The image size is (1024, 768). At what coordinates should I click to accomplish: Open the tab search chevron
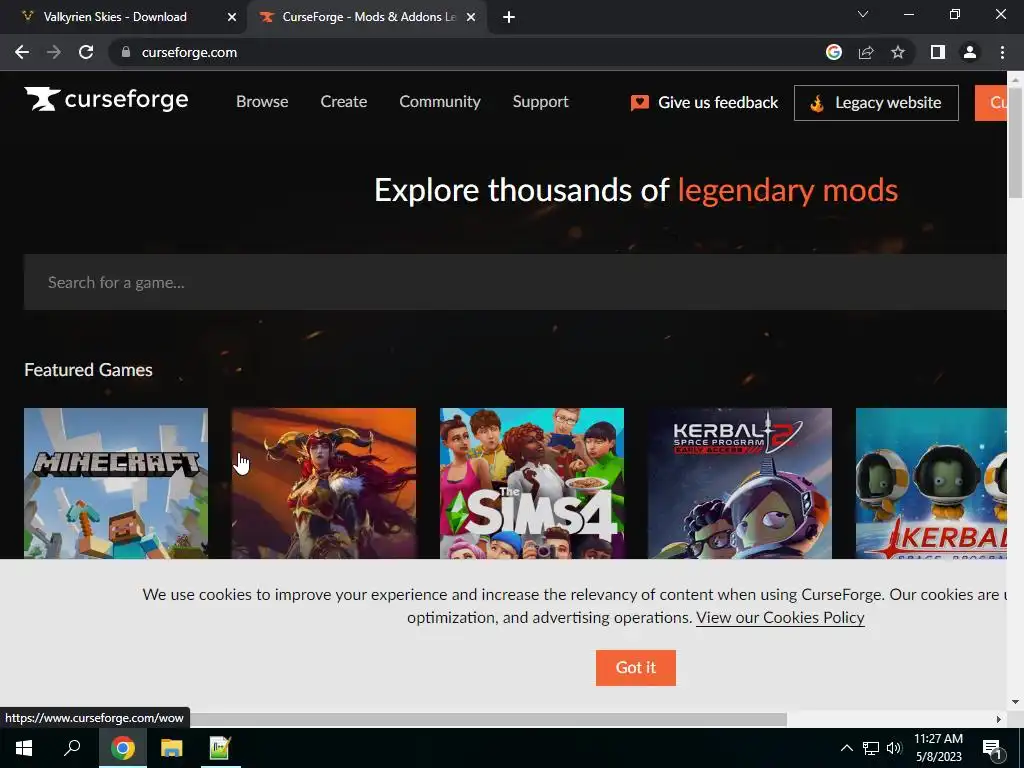(x=863, y=14)
